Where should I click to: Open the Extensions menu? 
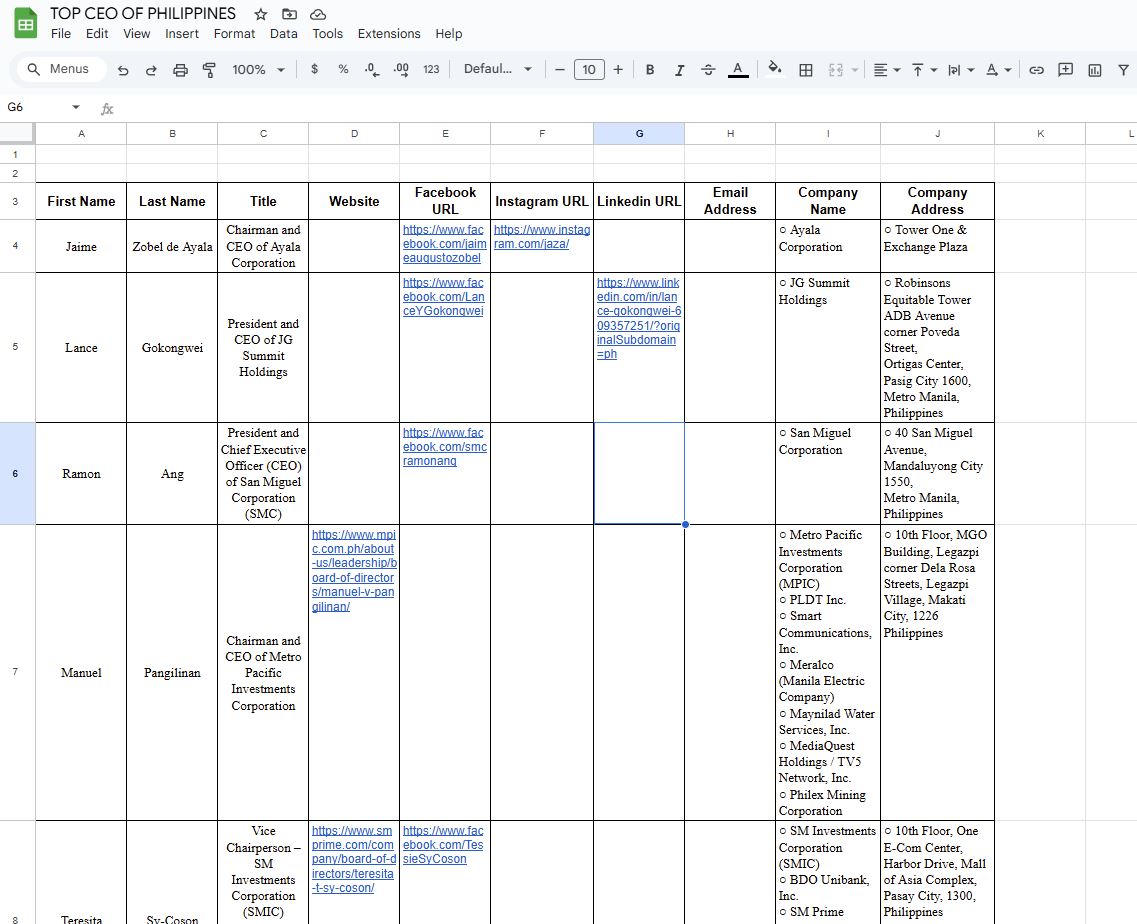pyautogui.click(x=389, y=34)
